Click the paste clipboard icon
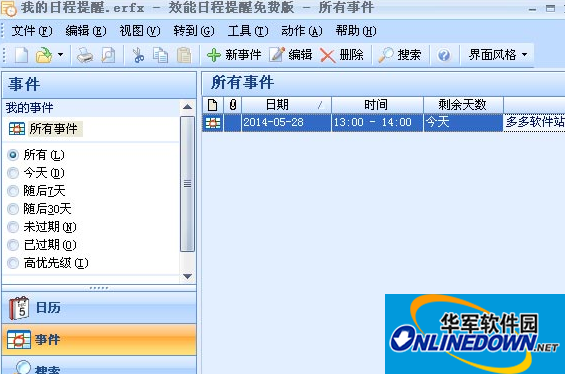Image resolution: width=565 pixels, height=374 pixels. [x=184, y=55]
